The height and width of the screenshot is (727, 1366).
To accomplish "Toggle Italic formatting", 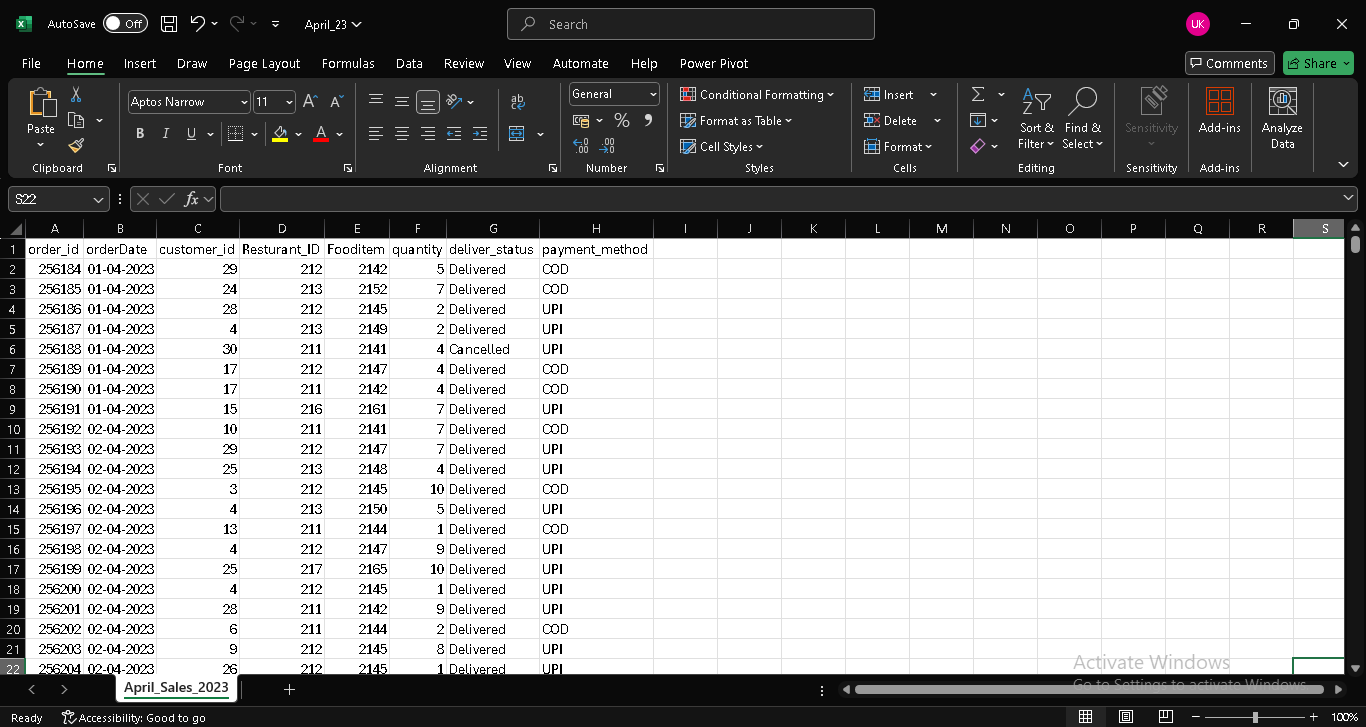I will [x=165, y=134].
